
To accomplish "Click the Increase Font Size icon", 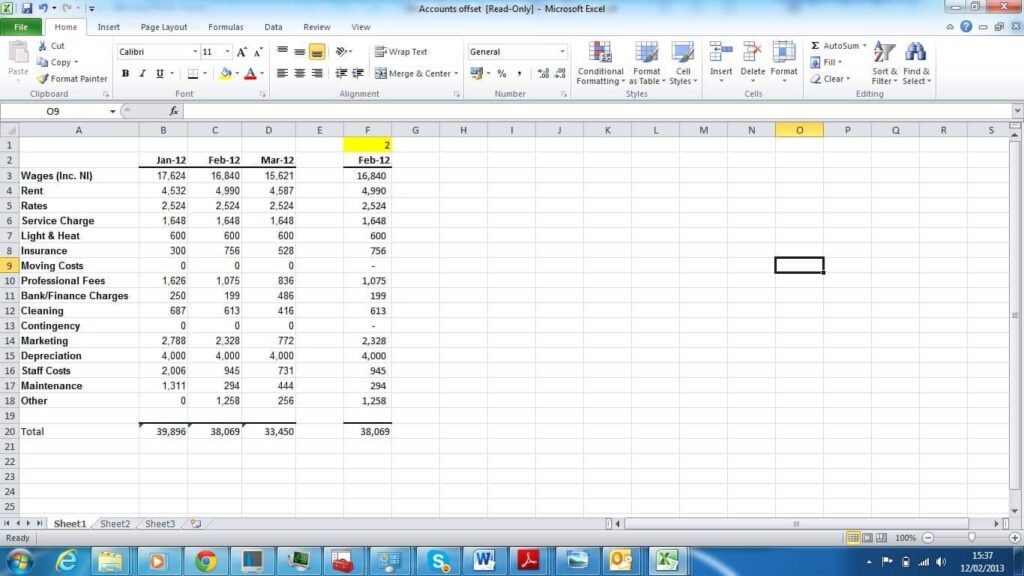I will point(242,52).
